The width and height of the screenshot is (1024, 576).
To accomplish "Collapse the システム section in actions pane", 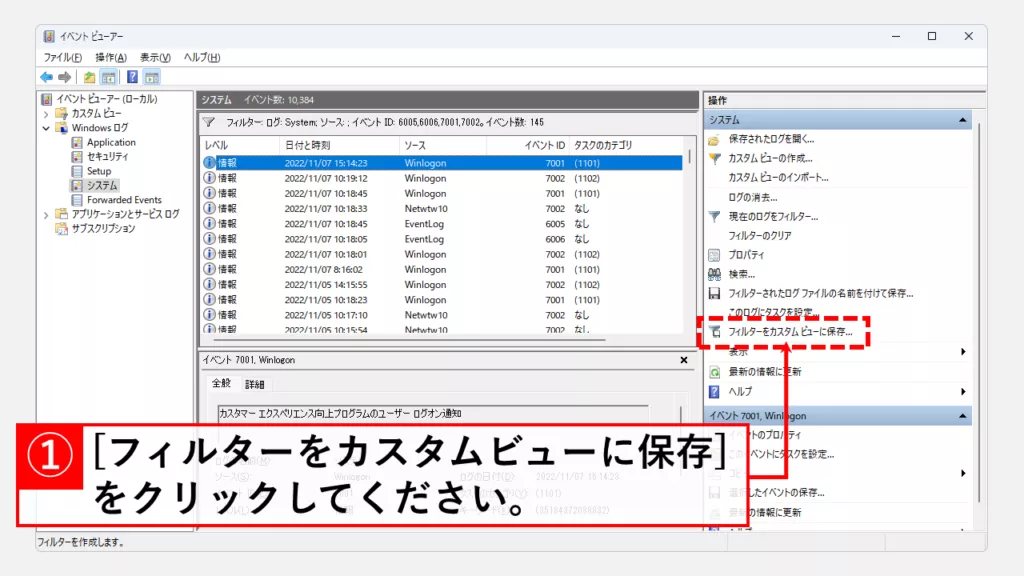I will coord(963,120).
